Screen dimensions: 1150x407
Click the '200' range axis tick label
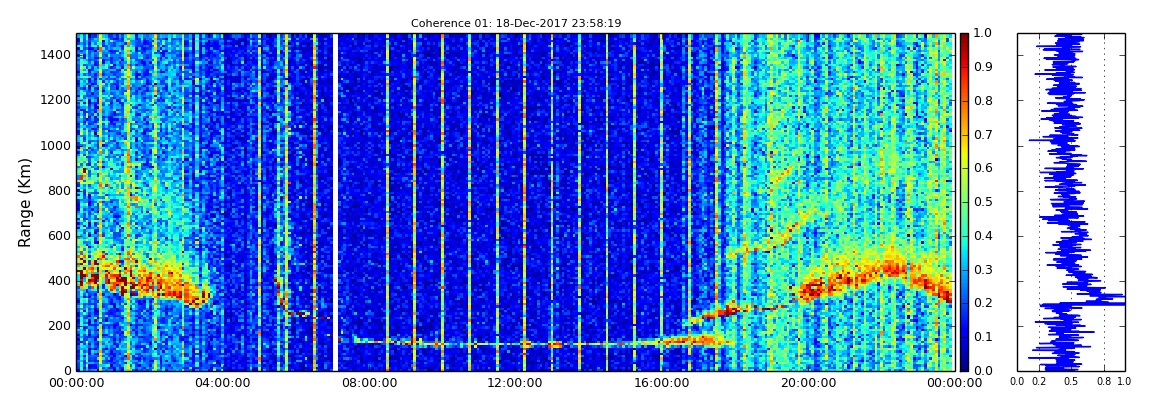pos(62,326)
